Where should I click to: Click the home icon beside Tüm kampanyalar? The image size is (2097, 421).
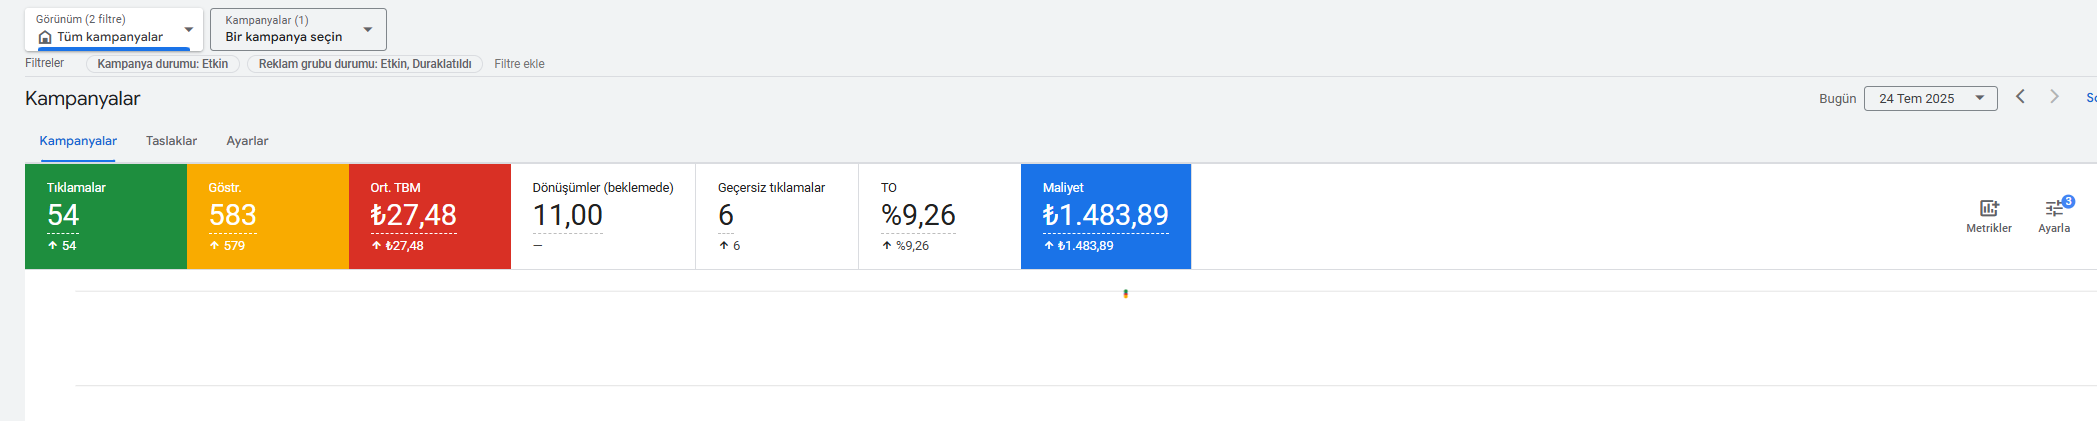pyautogui.click(x=45, y=37)
